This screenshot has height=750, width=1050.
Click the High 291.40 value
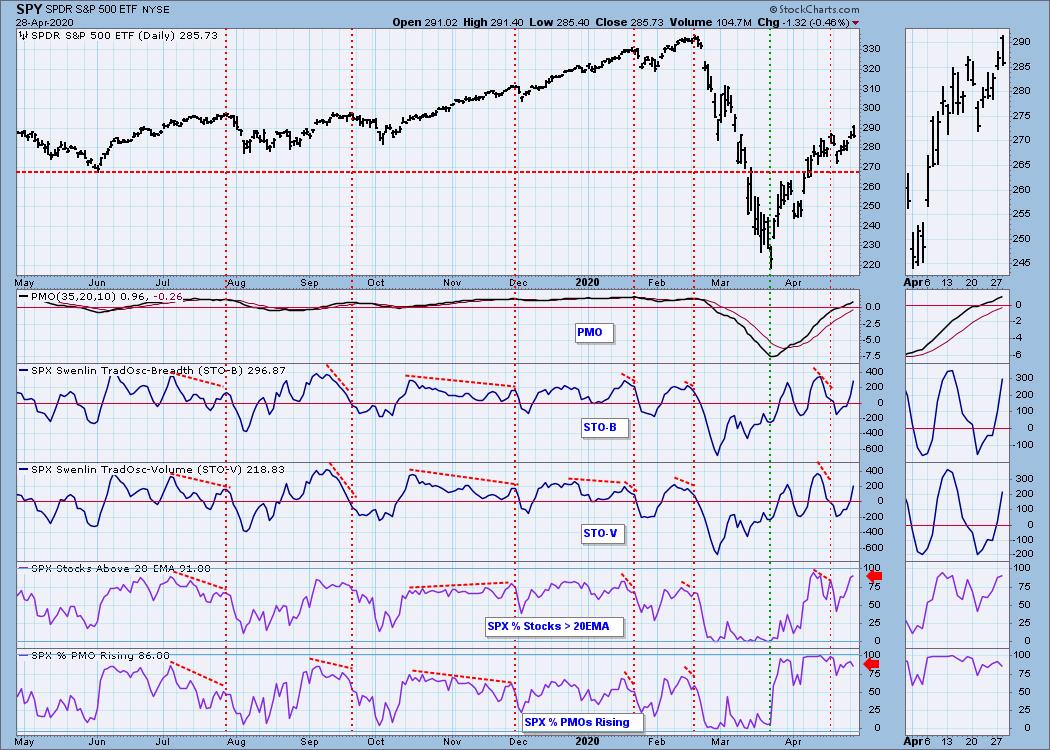[493, 22]
